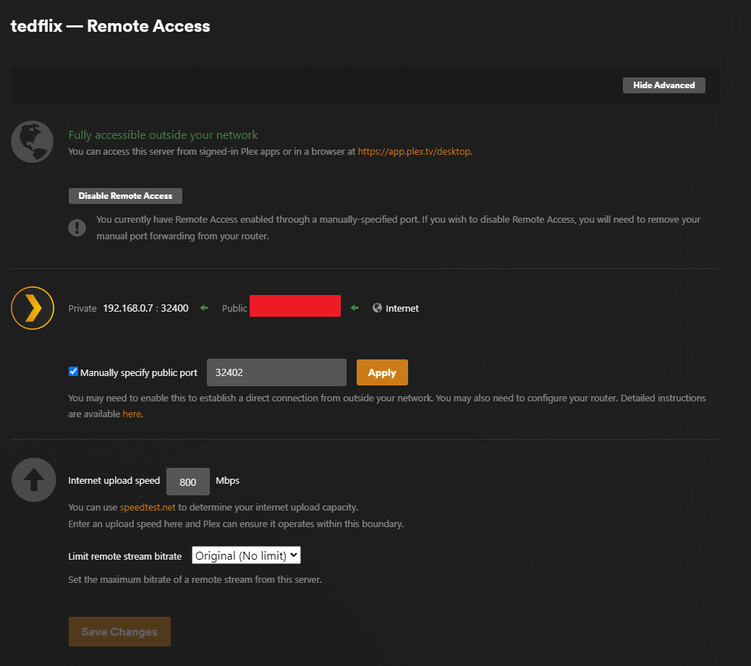Click the upload arrow circle icon
The width and height of the screenshot is (751, 666).
[x=32, y=481]
